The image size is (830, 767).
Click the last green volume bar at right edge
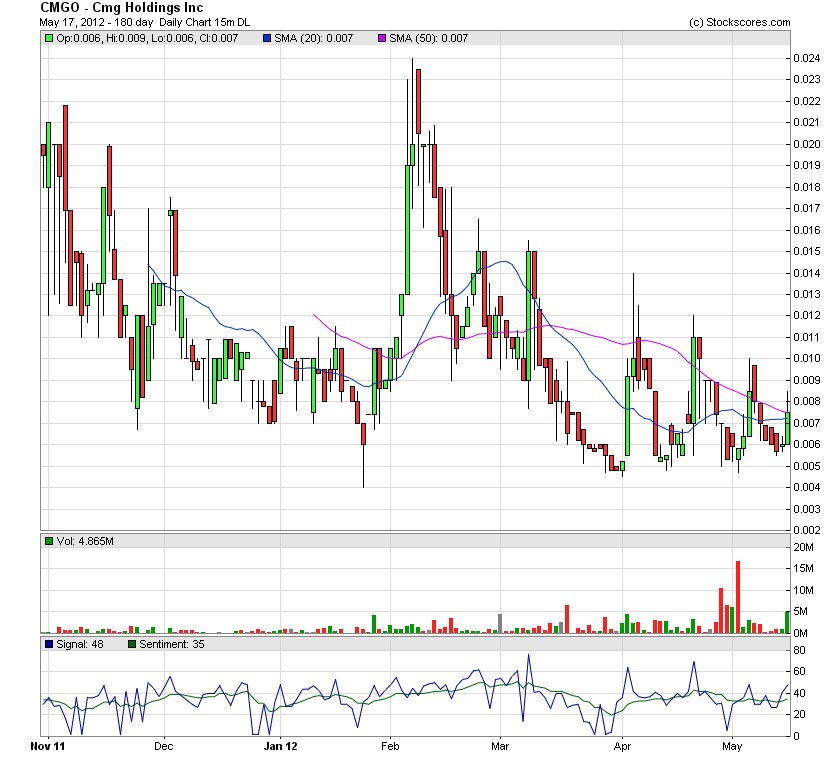[788, 622]
